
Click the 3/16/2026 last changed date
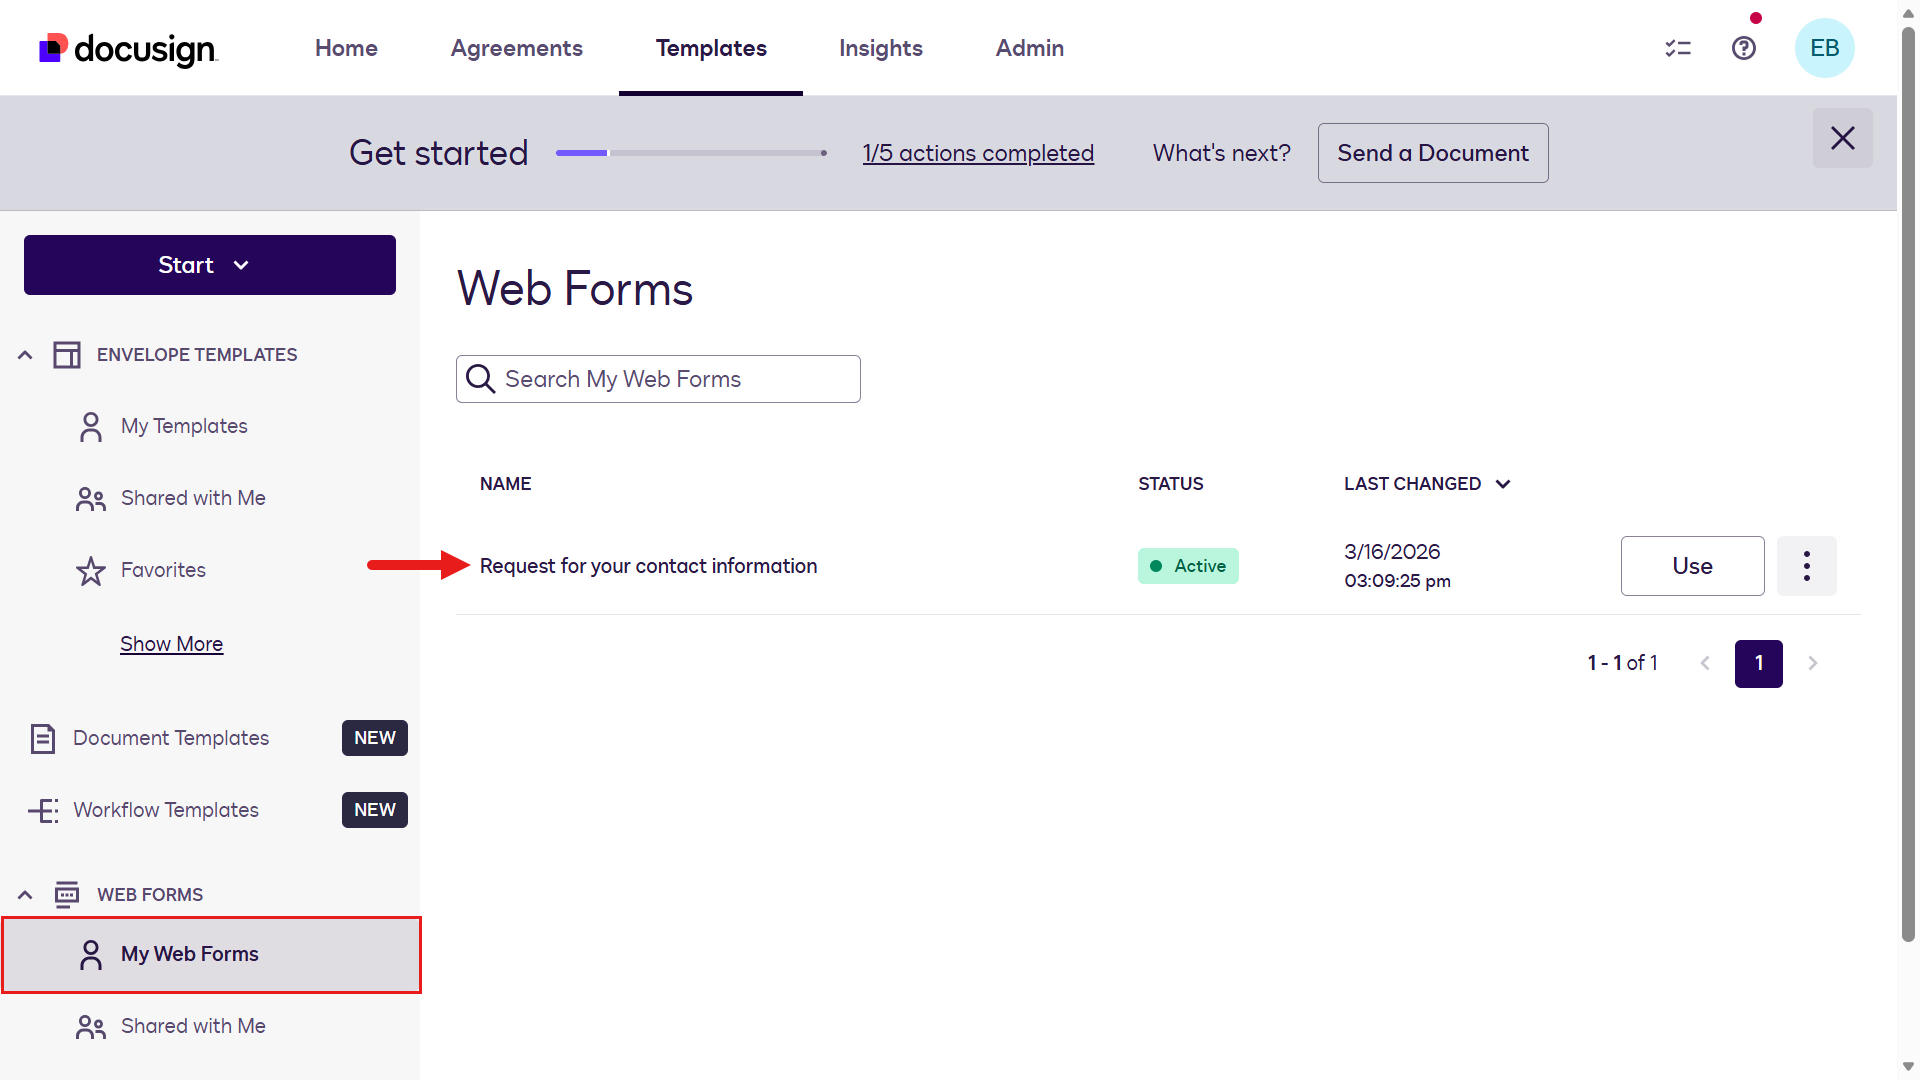click(x=1392, y=552)
